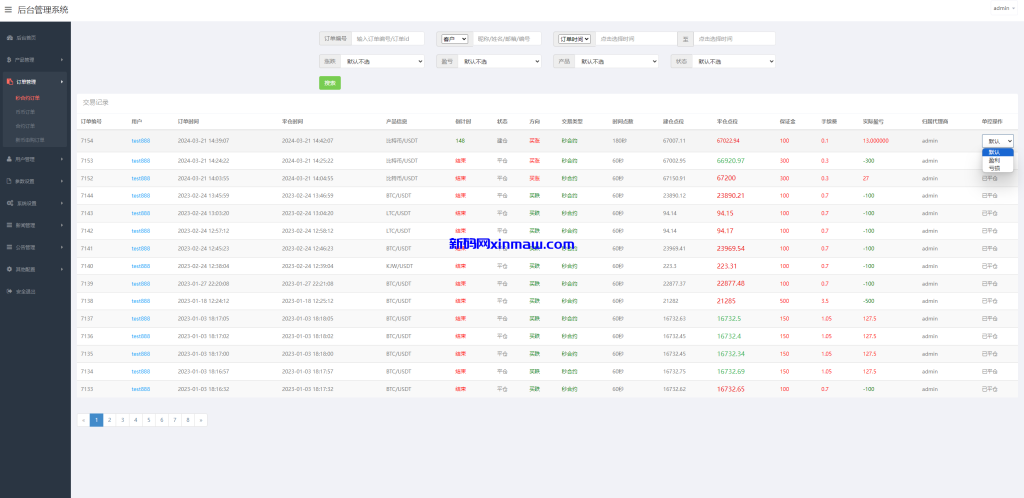Open the admin account menu at top right
The height and width of the screenshot is (498, 1024).
(x=1002, y=8)
